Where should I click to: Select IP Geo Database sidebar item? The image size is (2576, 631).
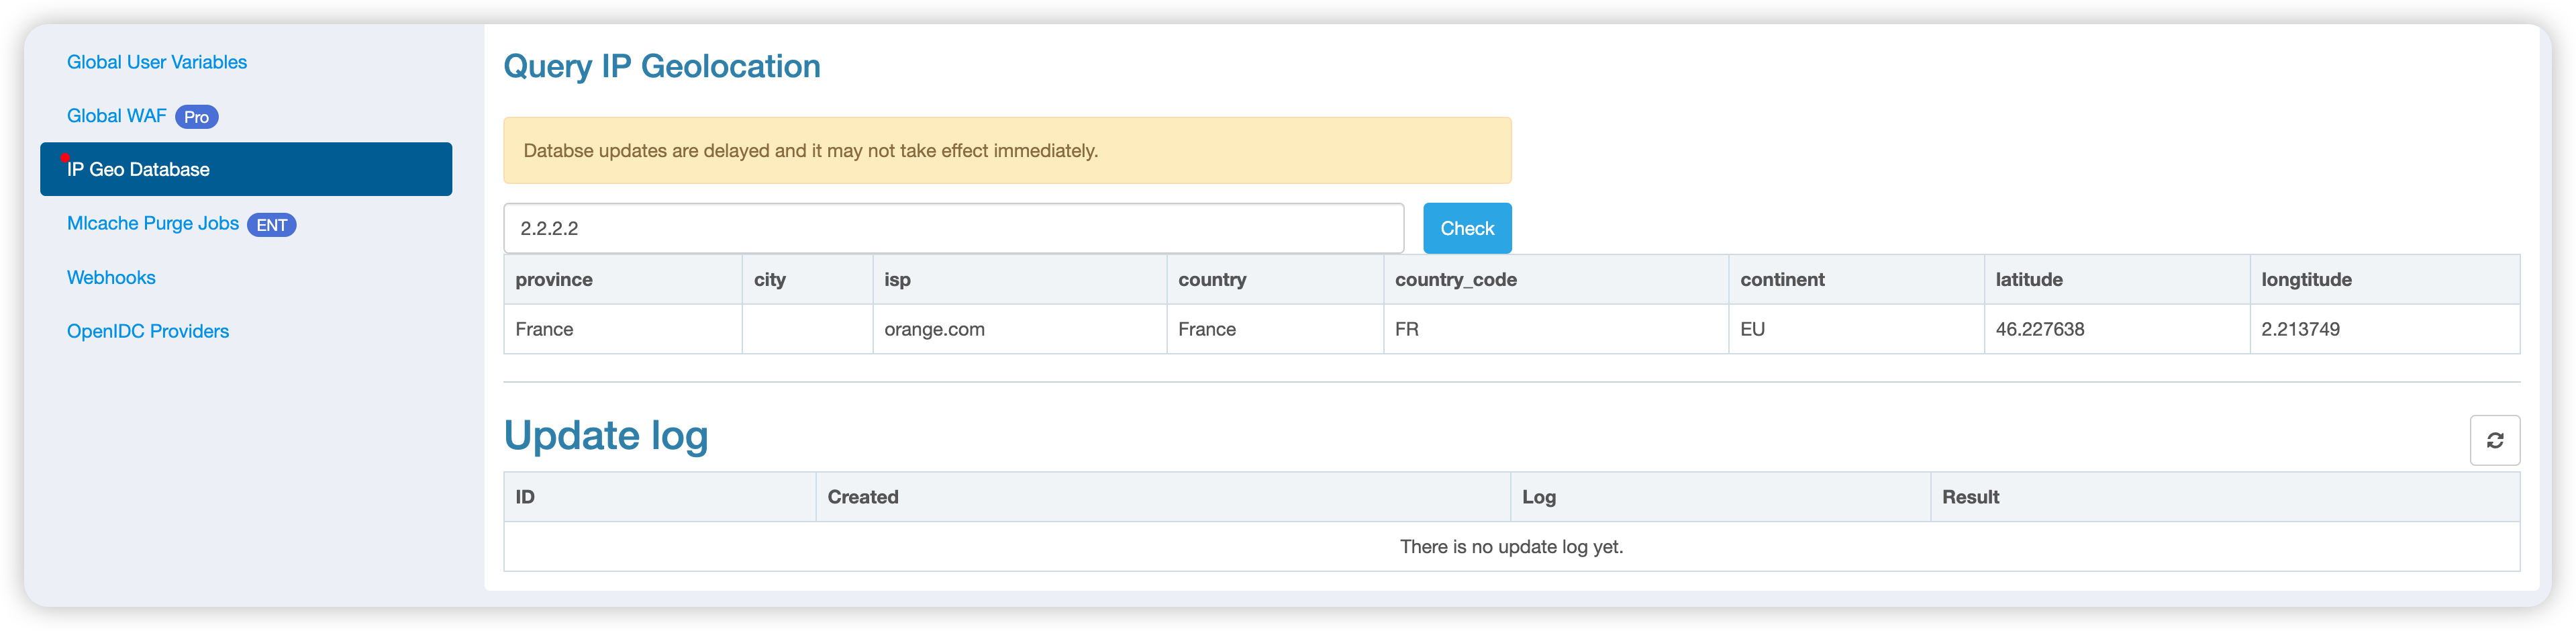pyautogui.click(x=246, y=169)
